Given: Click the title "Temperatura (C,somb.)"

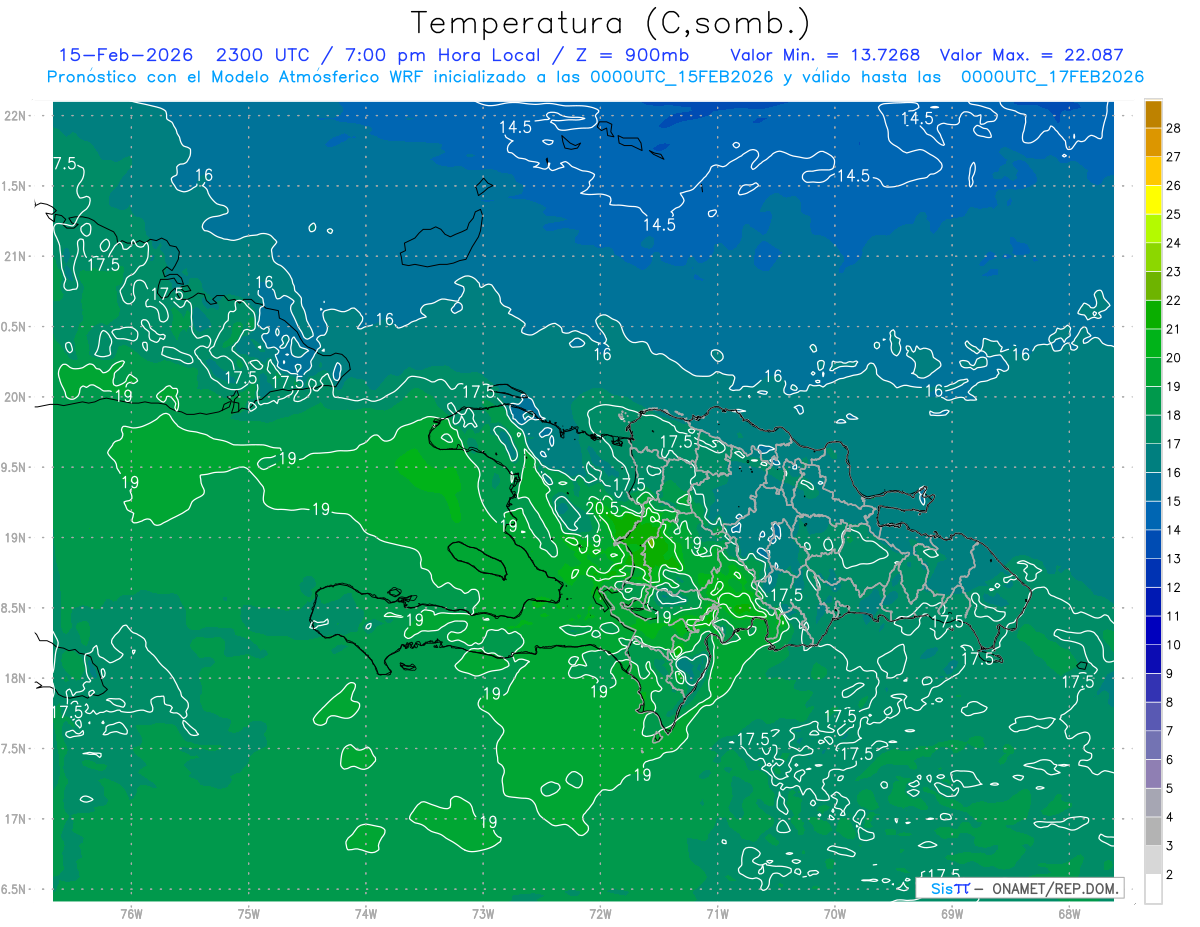Looking at the screenshot, I should (x=611, y=22).
